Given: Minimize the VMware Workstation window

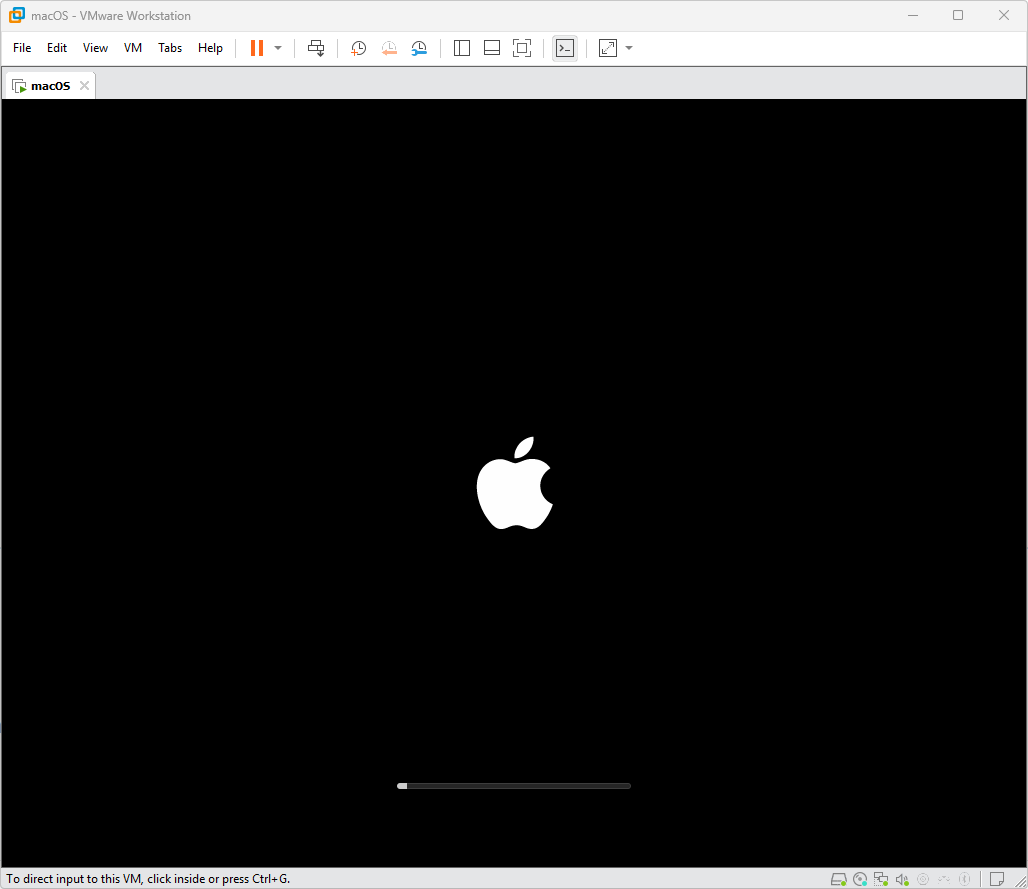Looking at the screenshot, I should pyautogui.click(x=913, y=15).
